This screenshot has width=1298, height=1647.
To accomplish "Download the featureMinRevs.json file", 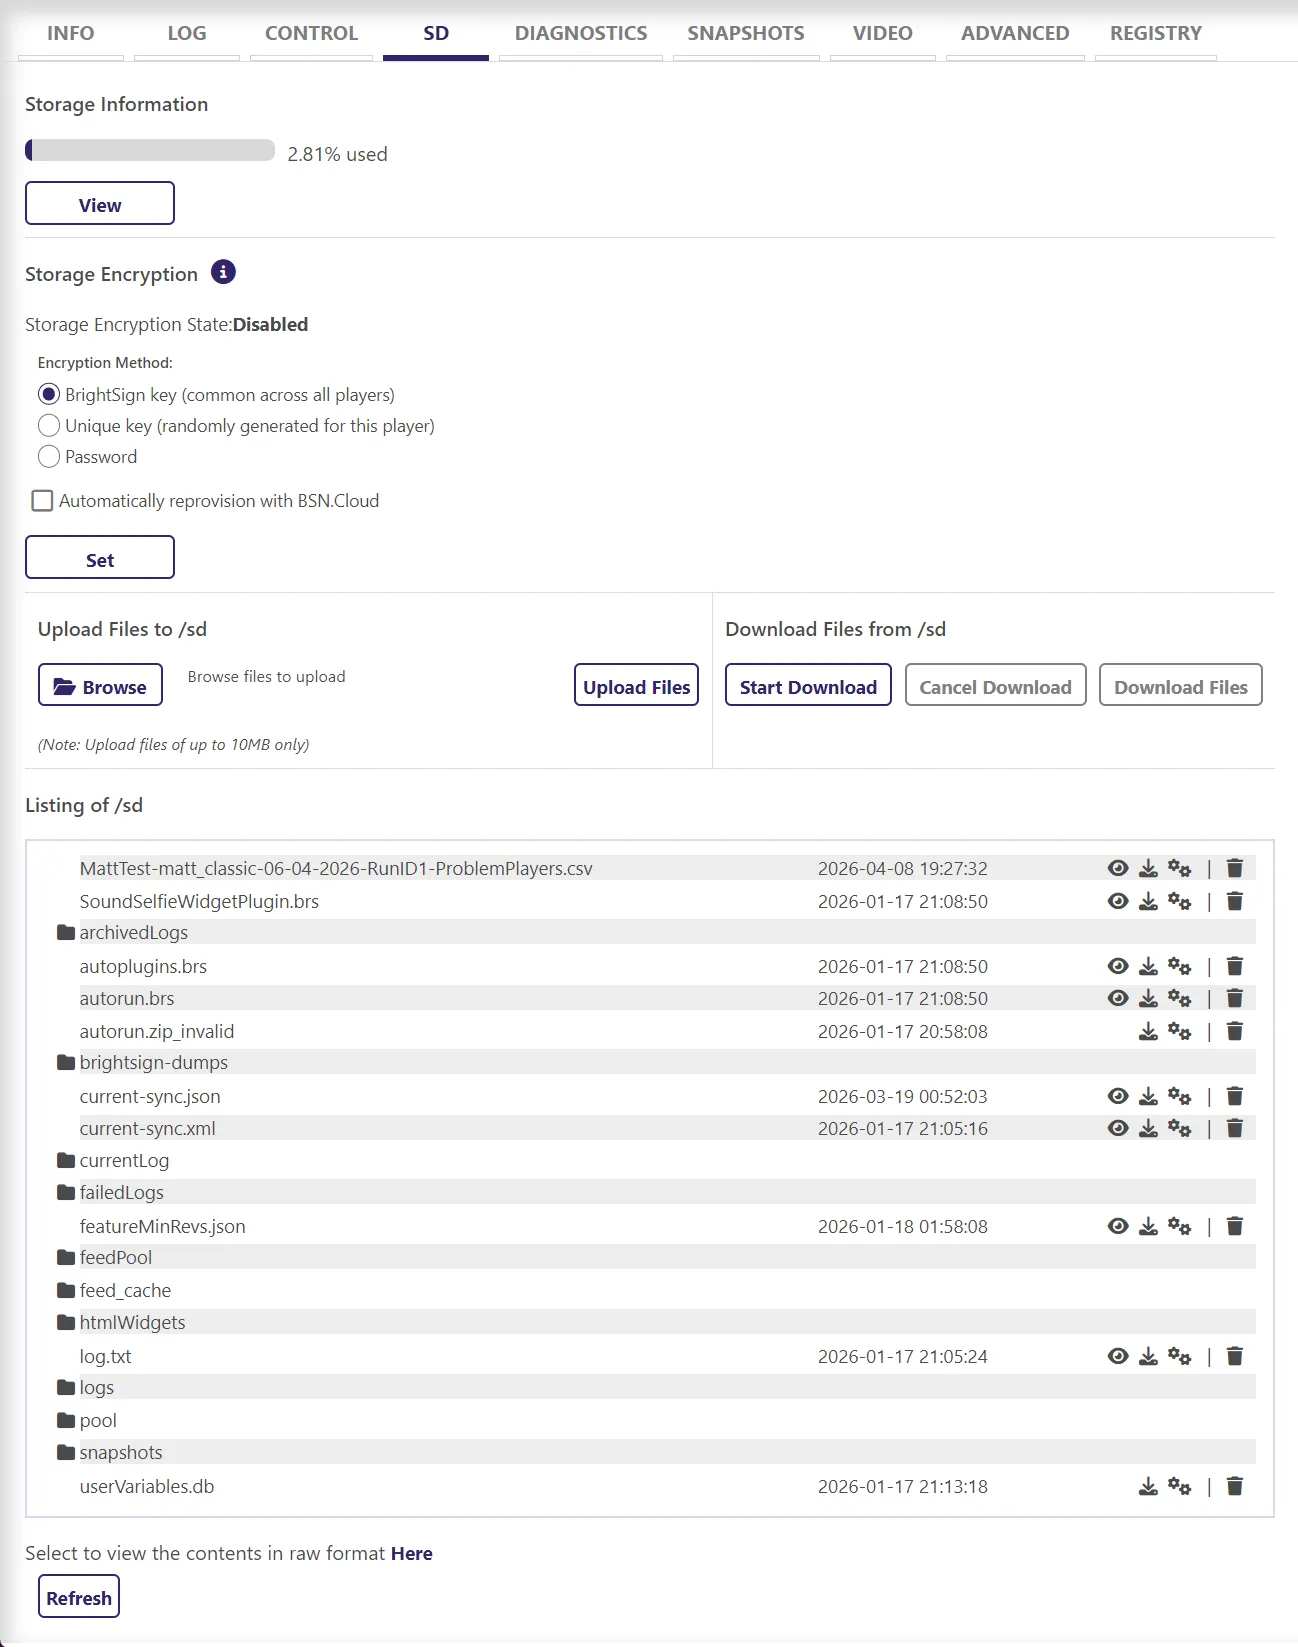I will pyautogui.click(x=1148, y=1226).
